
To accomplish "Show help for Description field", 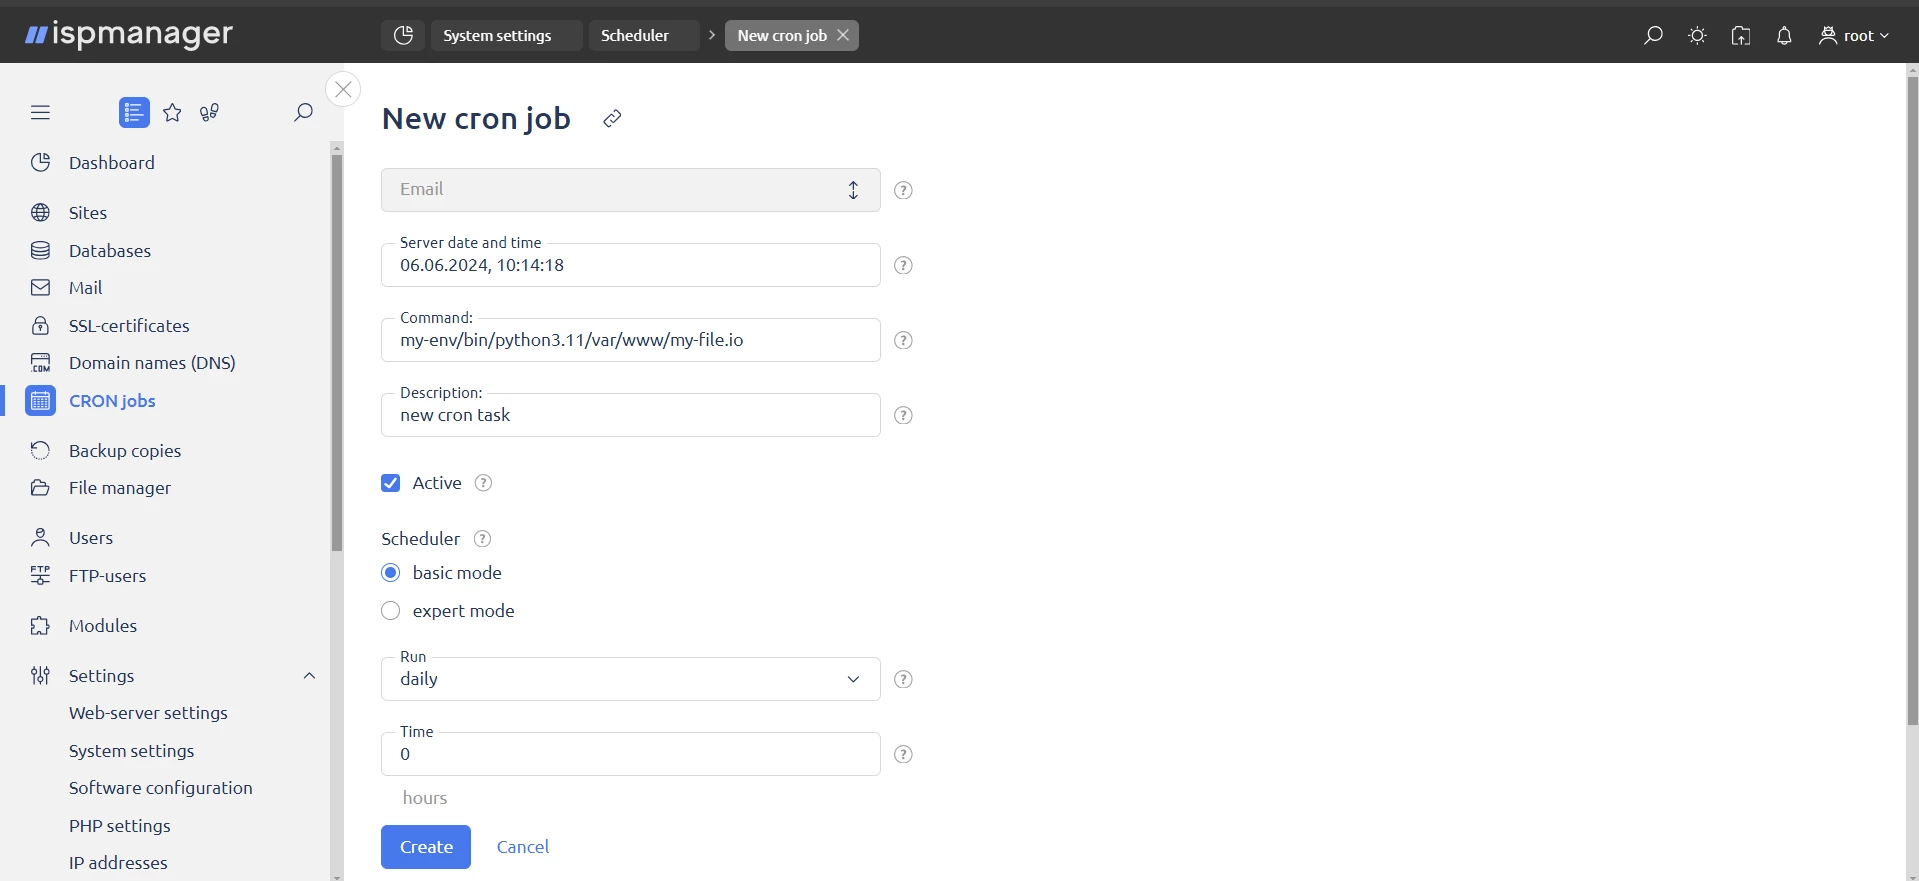I will click(903, 415).
